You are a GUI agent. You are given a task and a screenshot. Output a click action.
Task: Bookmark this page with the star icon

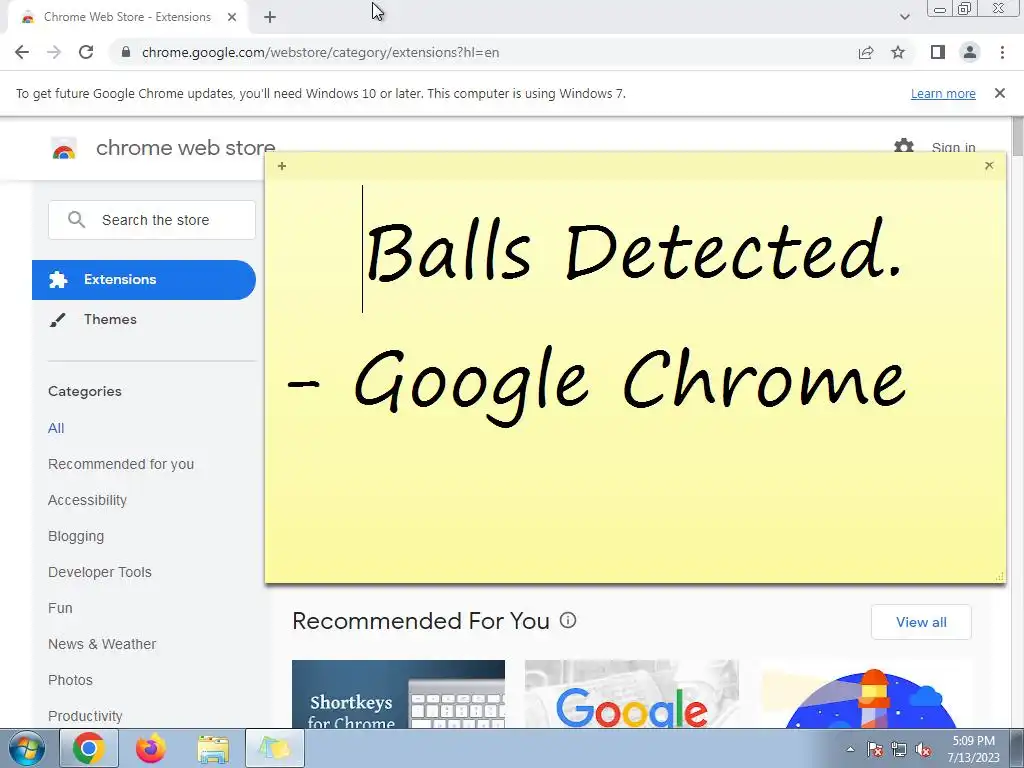pyautogui.click(x=898, y=52)
